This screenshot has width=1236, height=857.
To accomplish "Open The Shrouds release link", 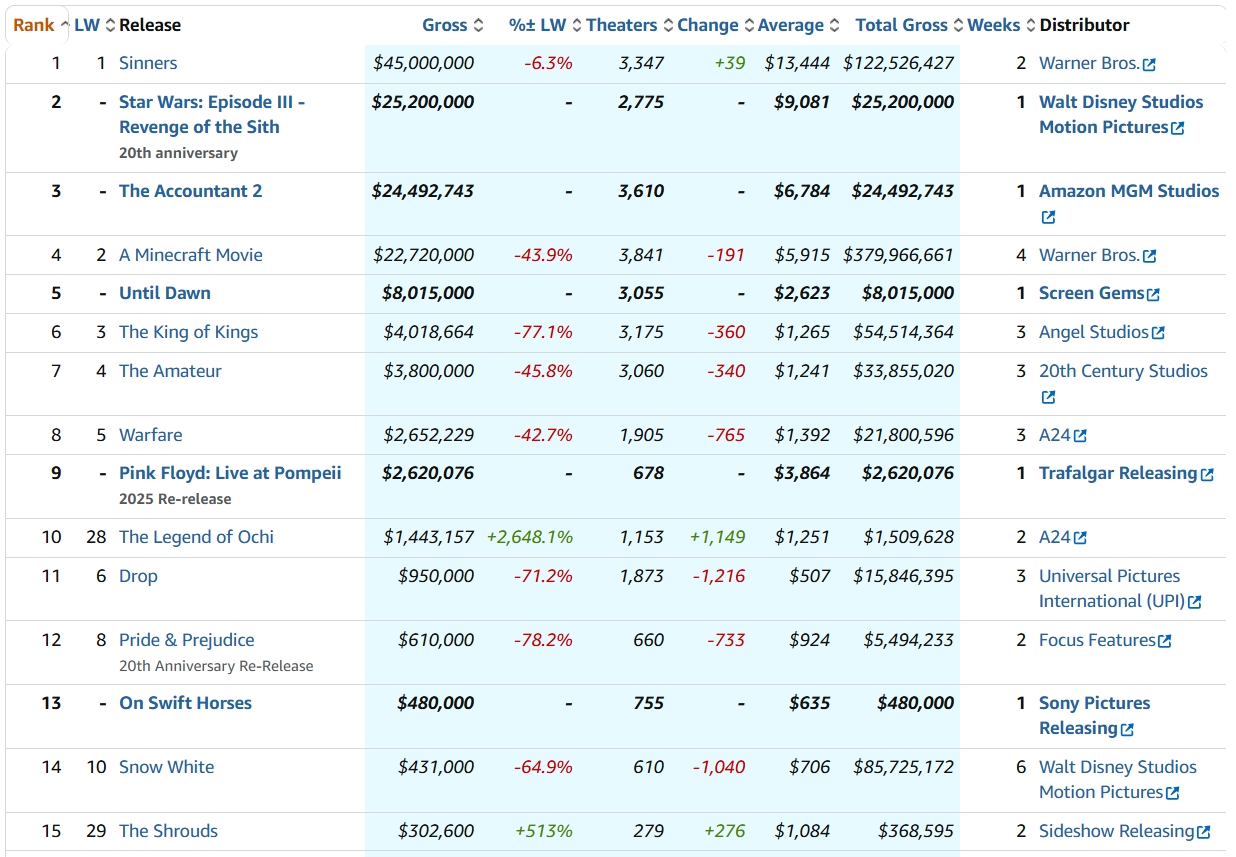I will click(168, 831).
